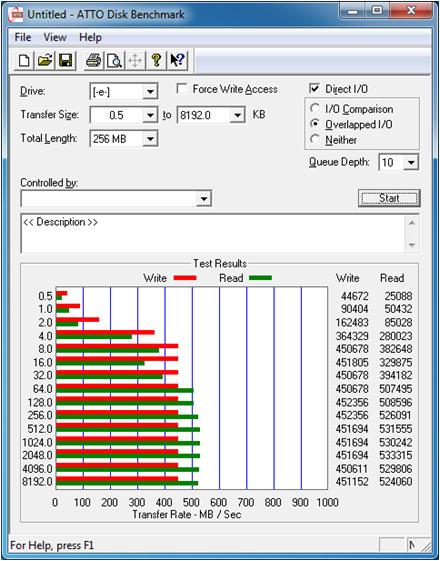Click the red Write bar for 8192.0
Image resolution: width=440 pixels, height=561 pixels.
(x=117, y=479)
